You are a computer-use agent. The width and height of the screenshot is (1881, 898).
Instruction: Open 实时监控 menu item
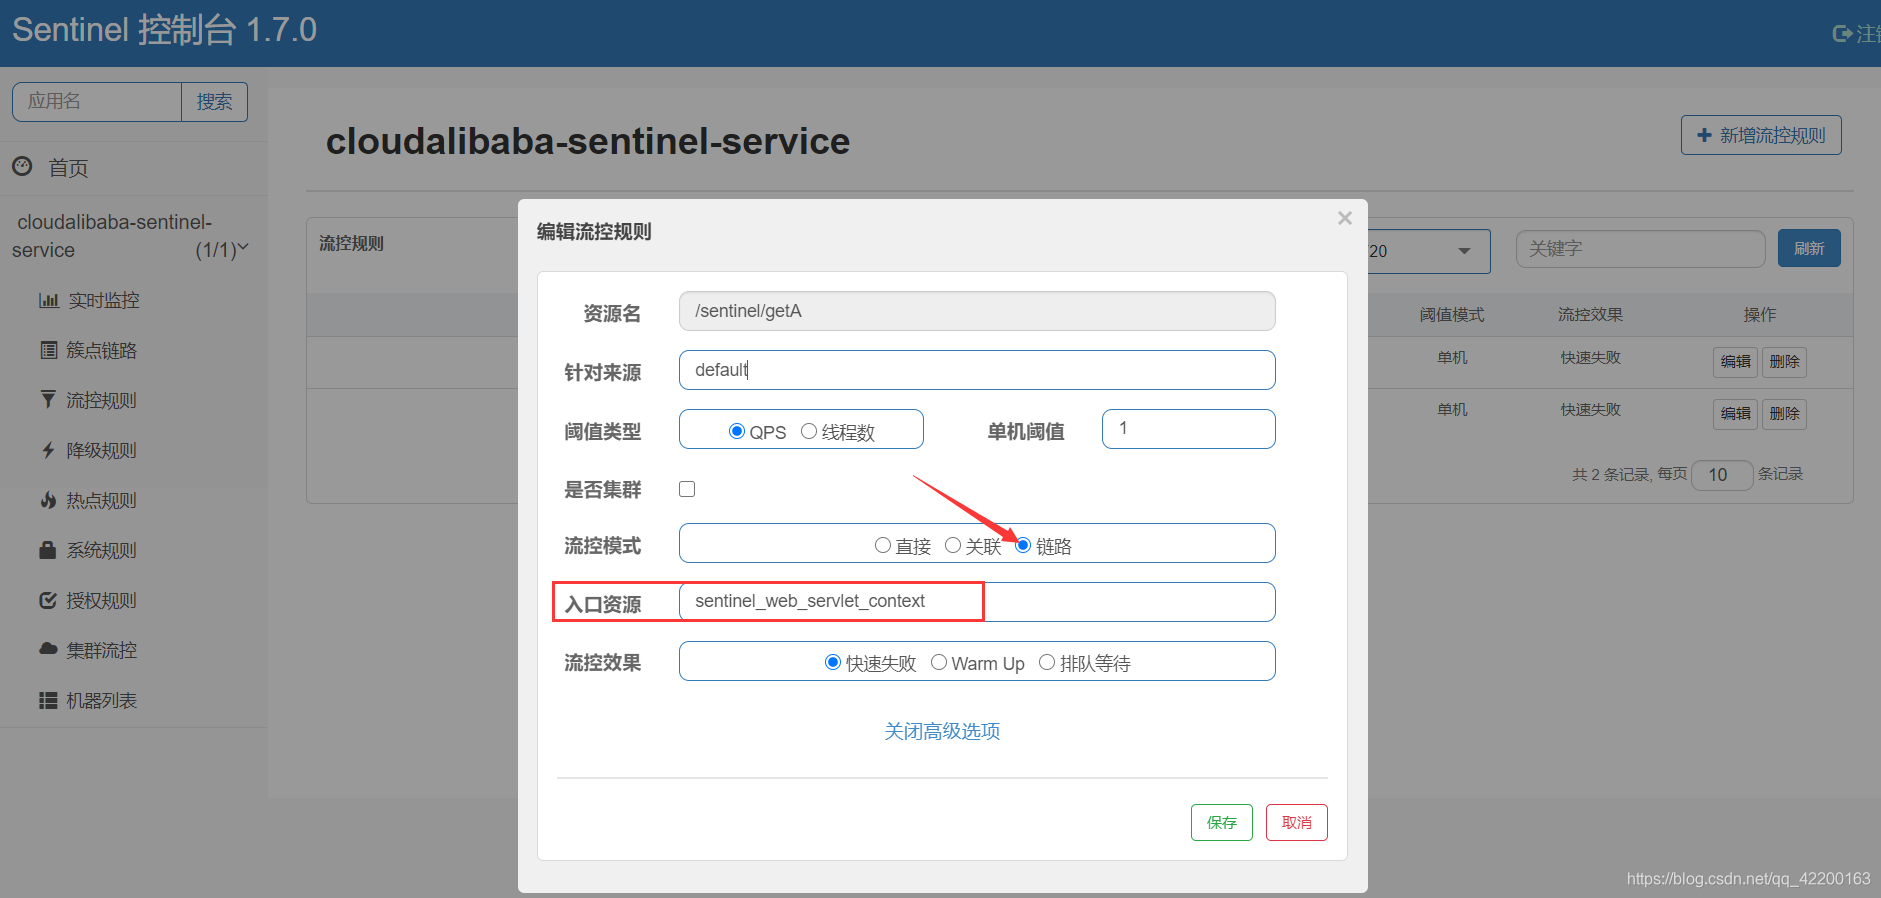[x=104, y=300]
